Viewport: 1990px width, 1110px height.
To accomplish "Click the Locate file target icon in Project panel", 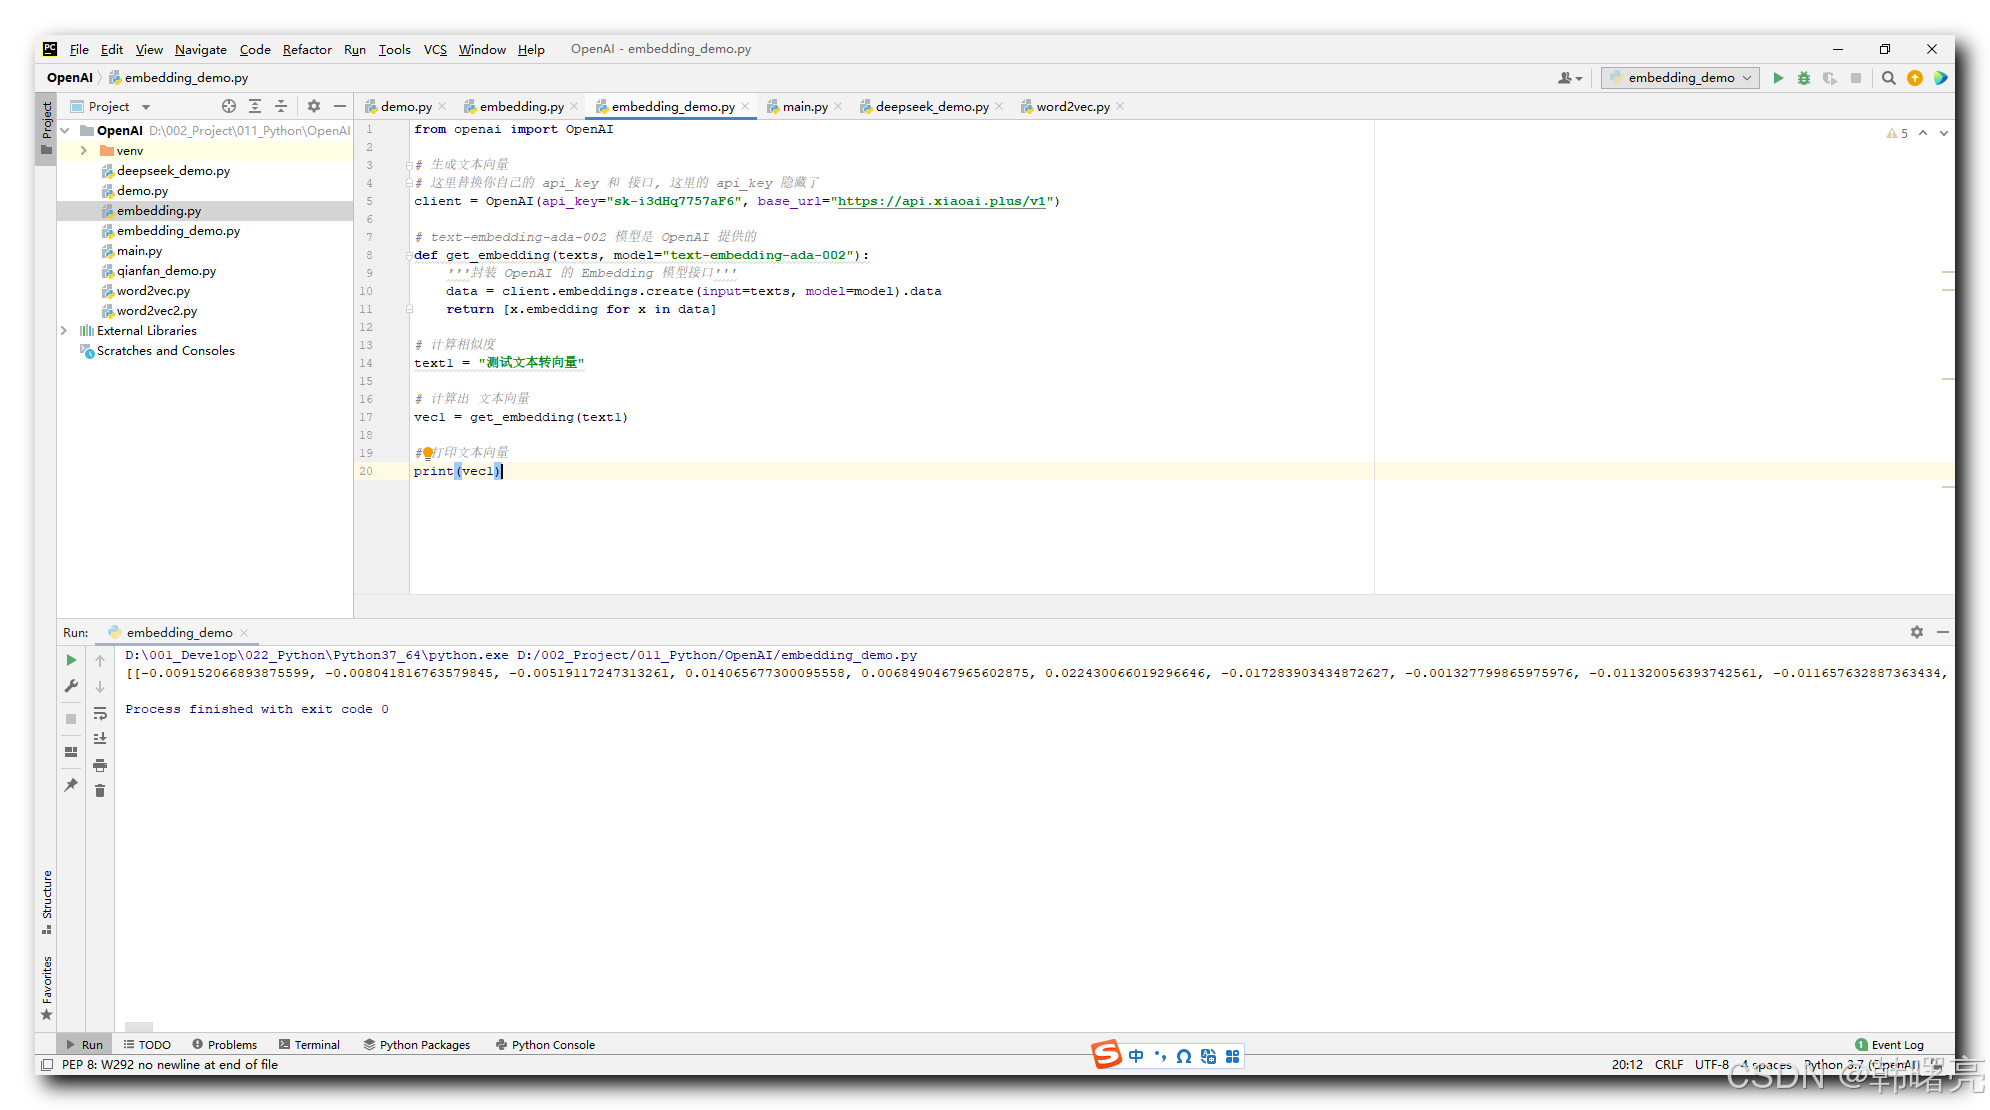I will pyautogui.click(x=229, y=106).
